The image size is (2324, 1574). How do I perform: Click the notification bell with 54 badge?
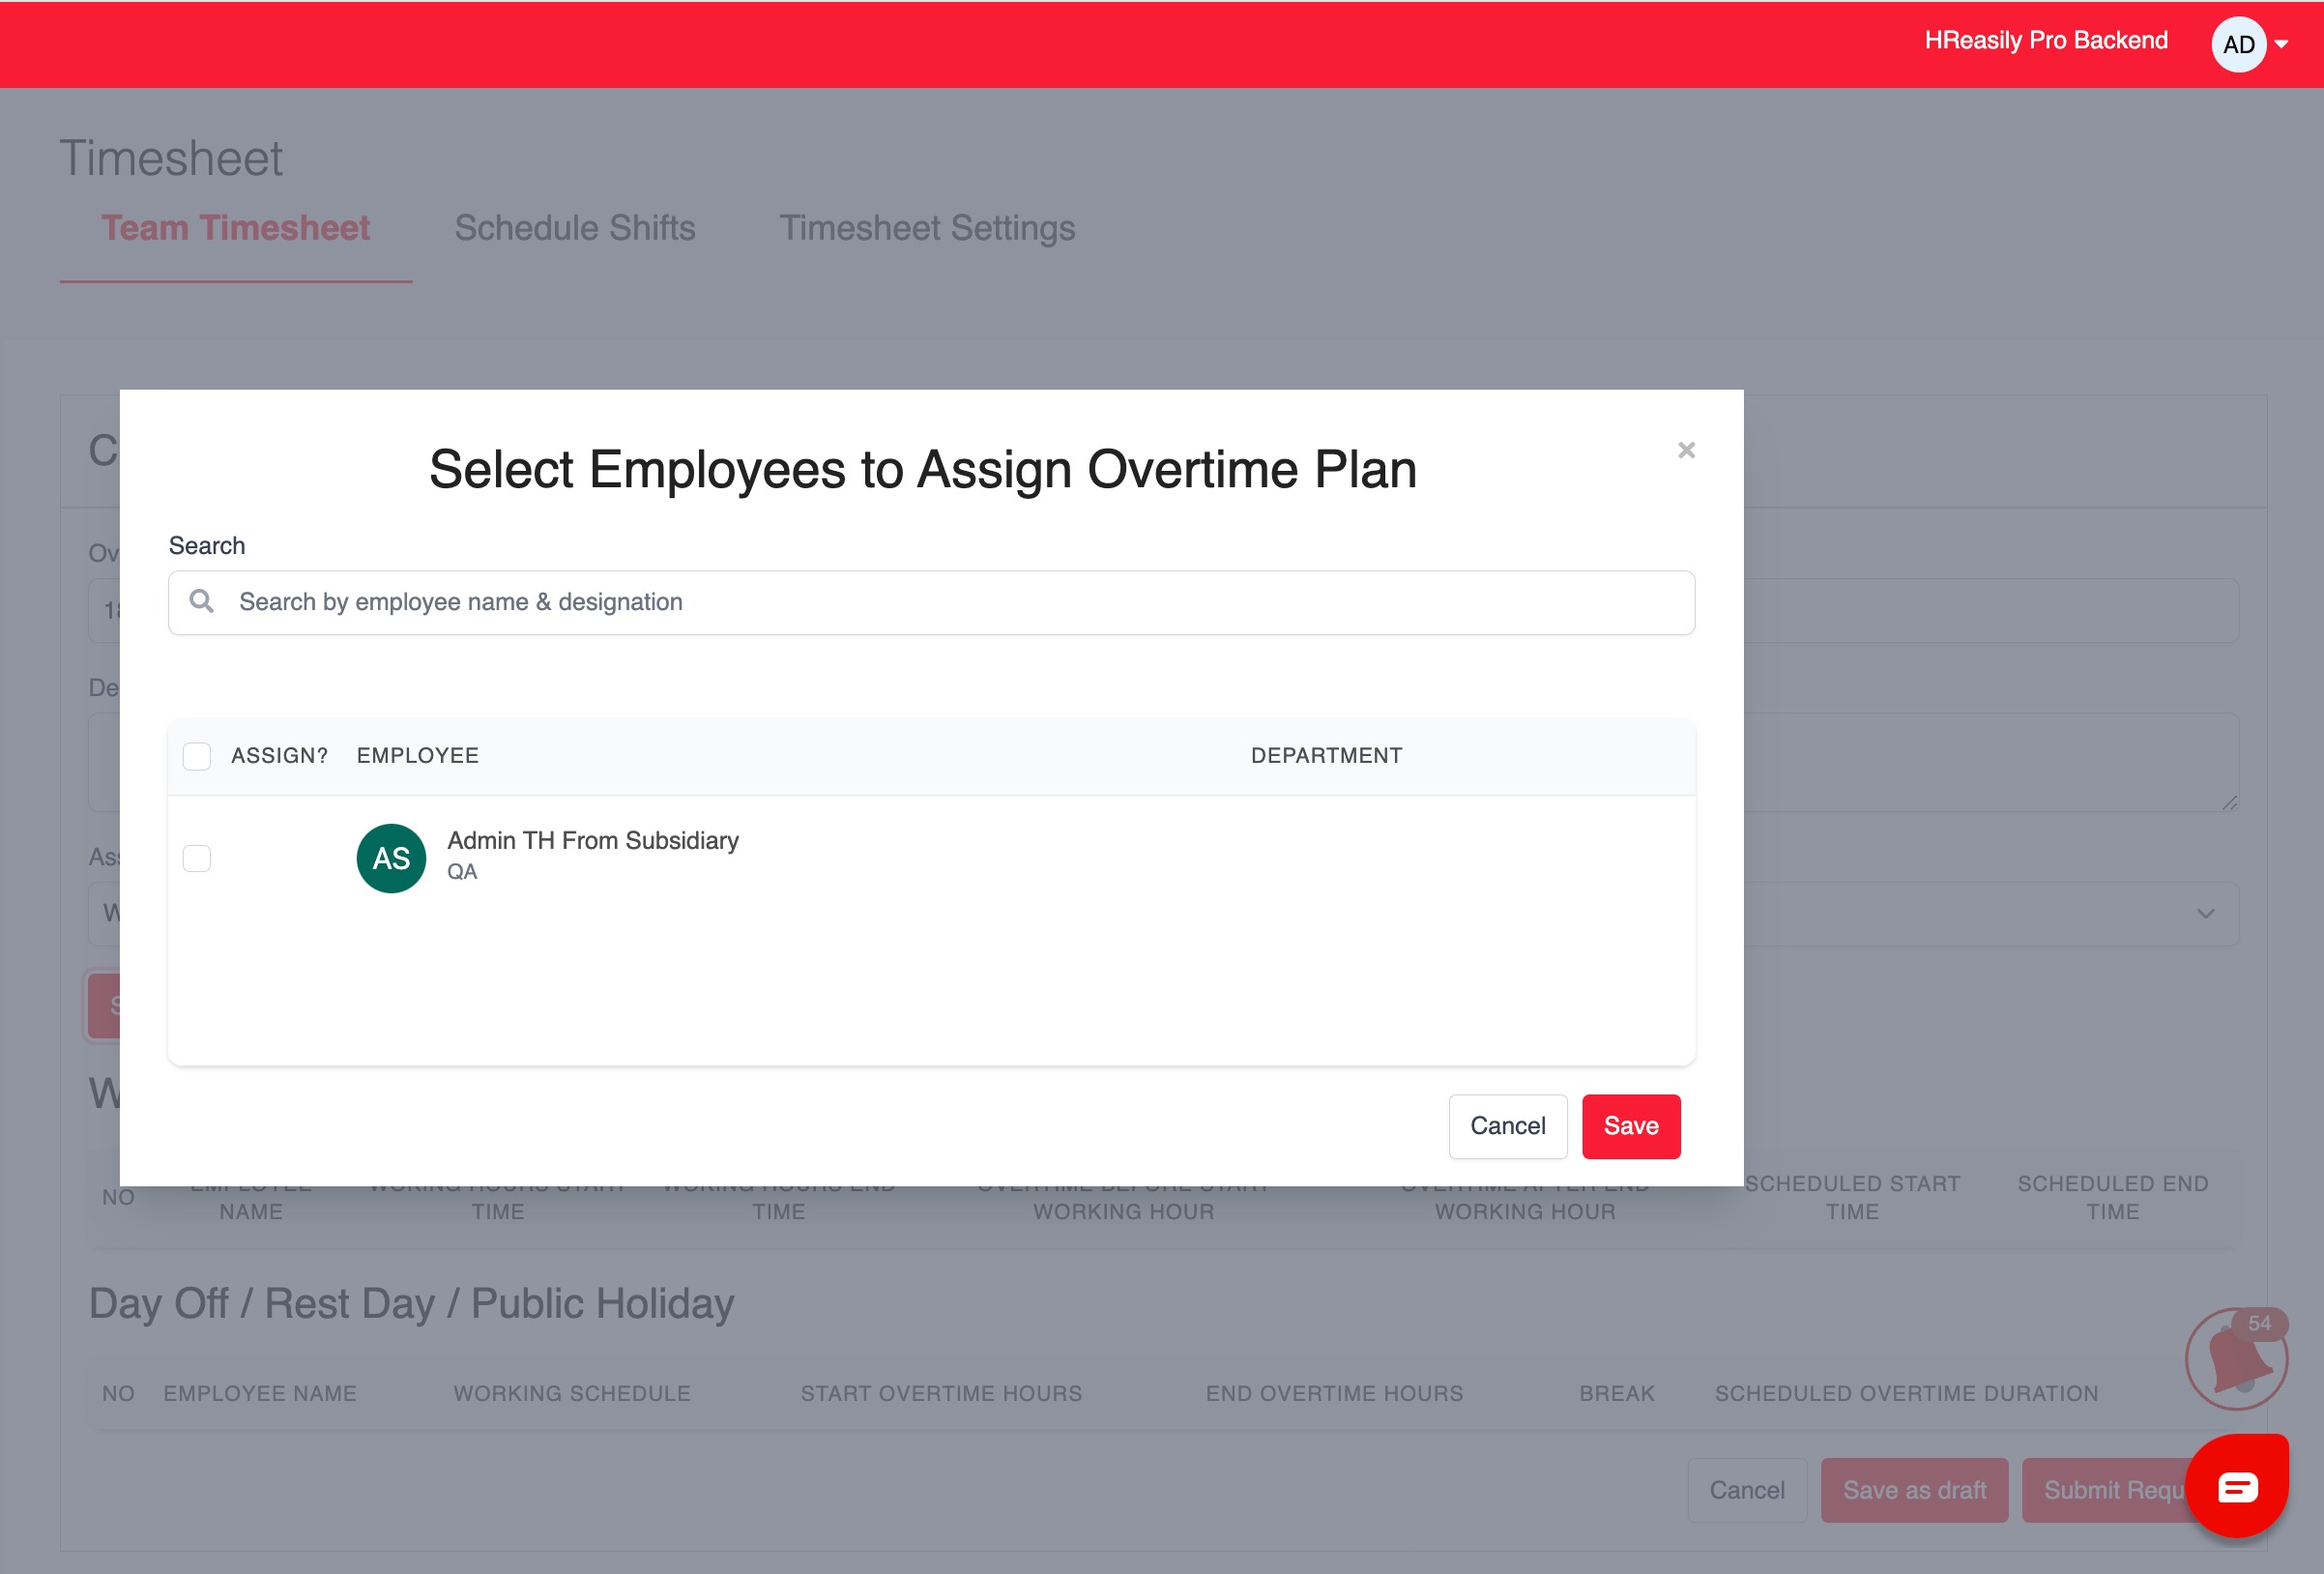point(2235,1359)
